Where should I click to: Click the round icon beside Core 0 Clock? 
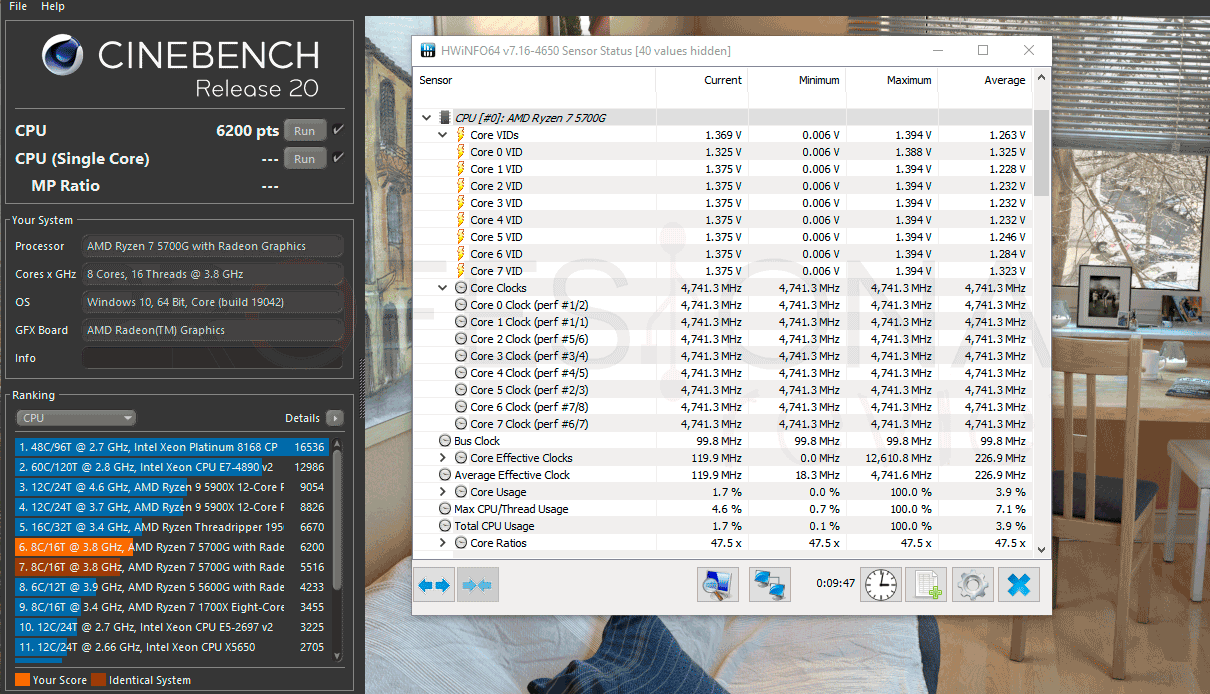point(461,305)
